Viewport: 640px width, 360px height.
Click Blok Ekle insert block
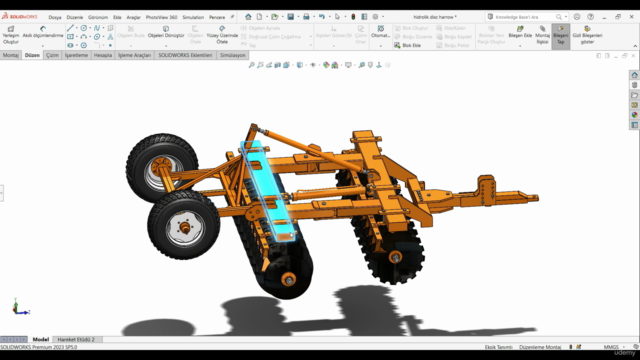407,45
